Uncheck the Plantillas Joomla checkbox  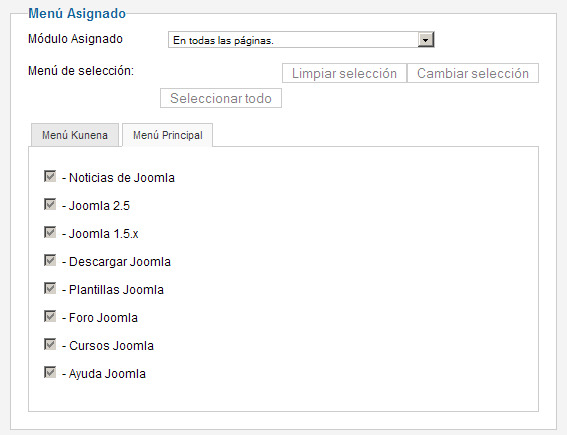(50, 288)
